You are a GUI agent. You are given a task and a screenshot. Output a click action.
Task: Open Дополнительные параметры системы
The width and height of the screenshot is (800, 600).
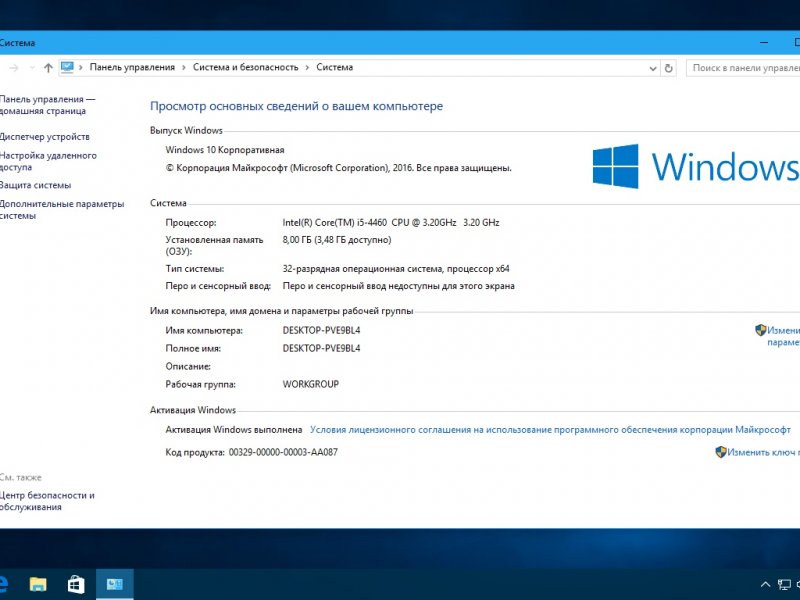pyautogui.click(x=62, y=210)
